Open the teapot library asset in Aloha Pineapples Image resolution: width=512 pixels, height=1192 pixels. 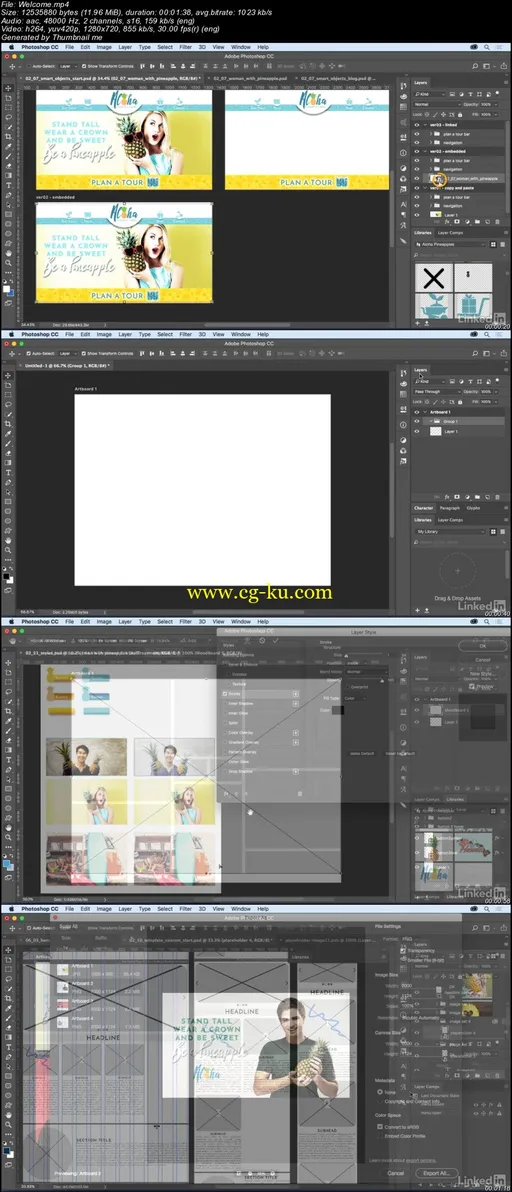click(434, 307)
